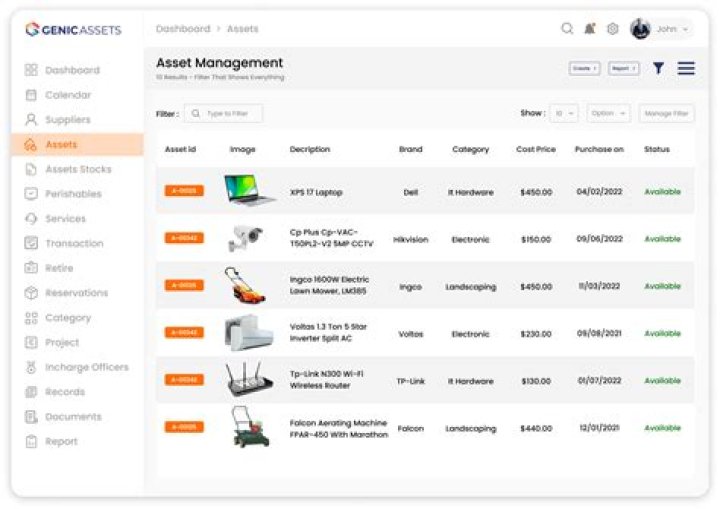Open Incharge Officers menu item
720x509 pixels.
[86, 367]
